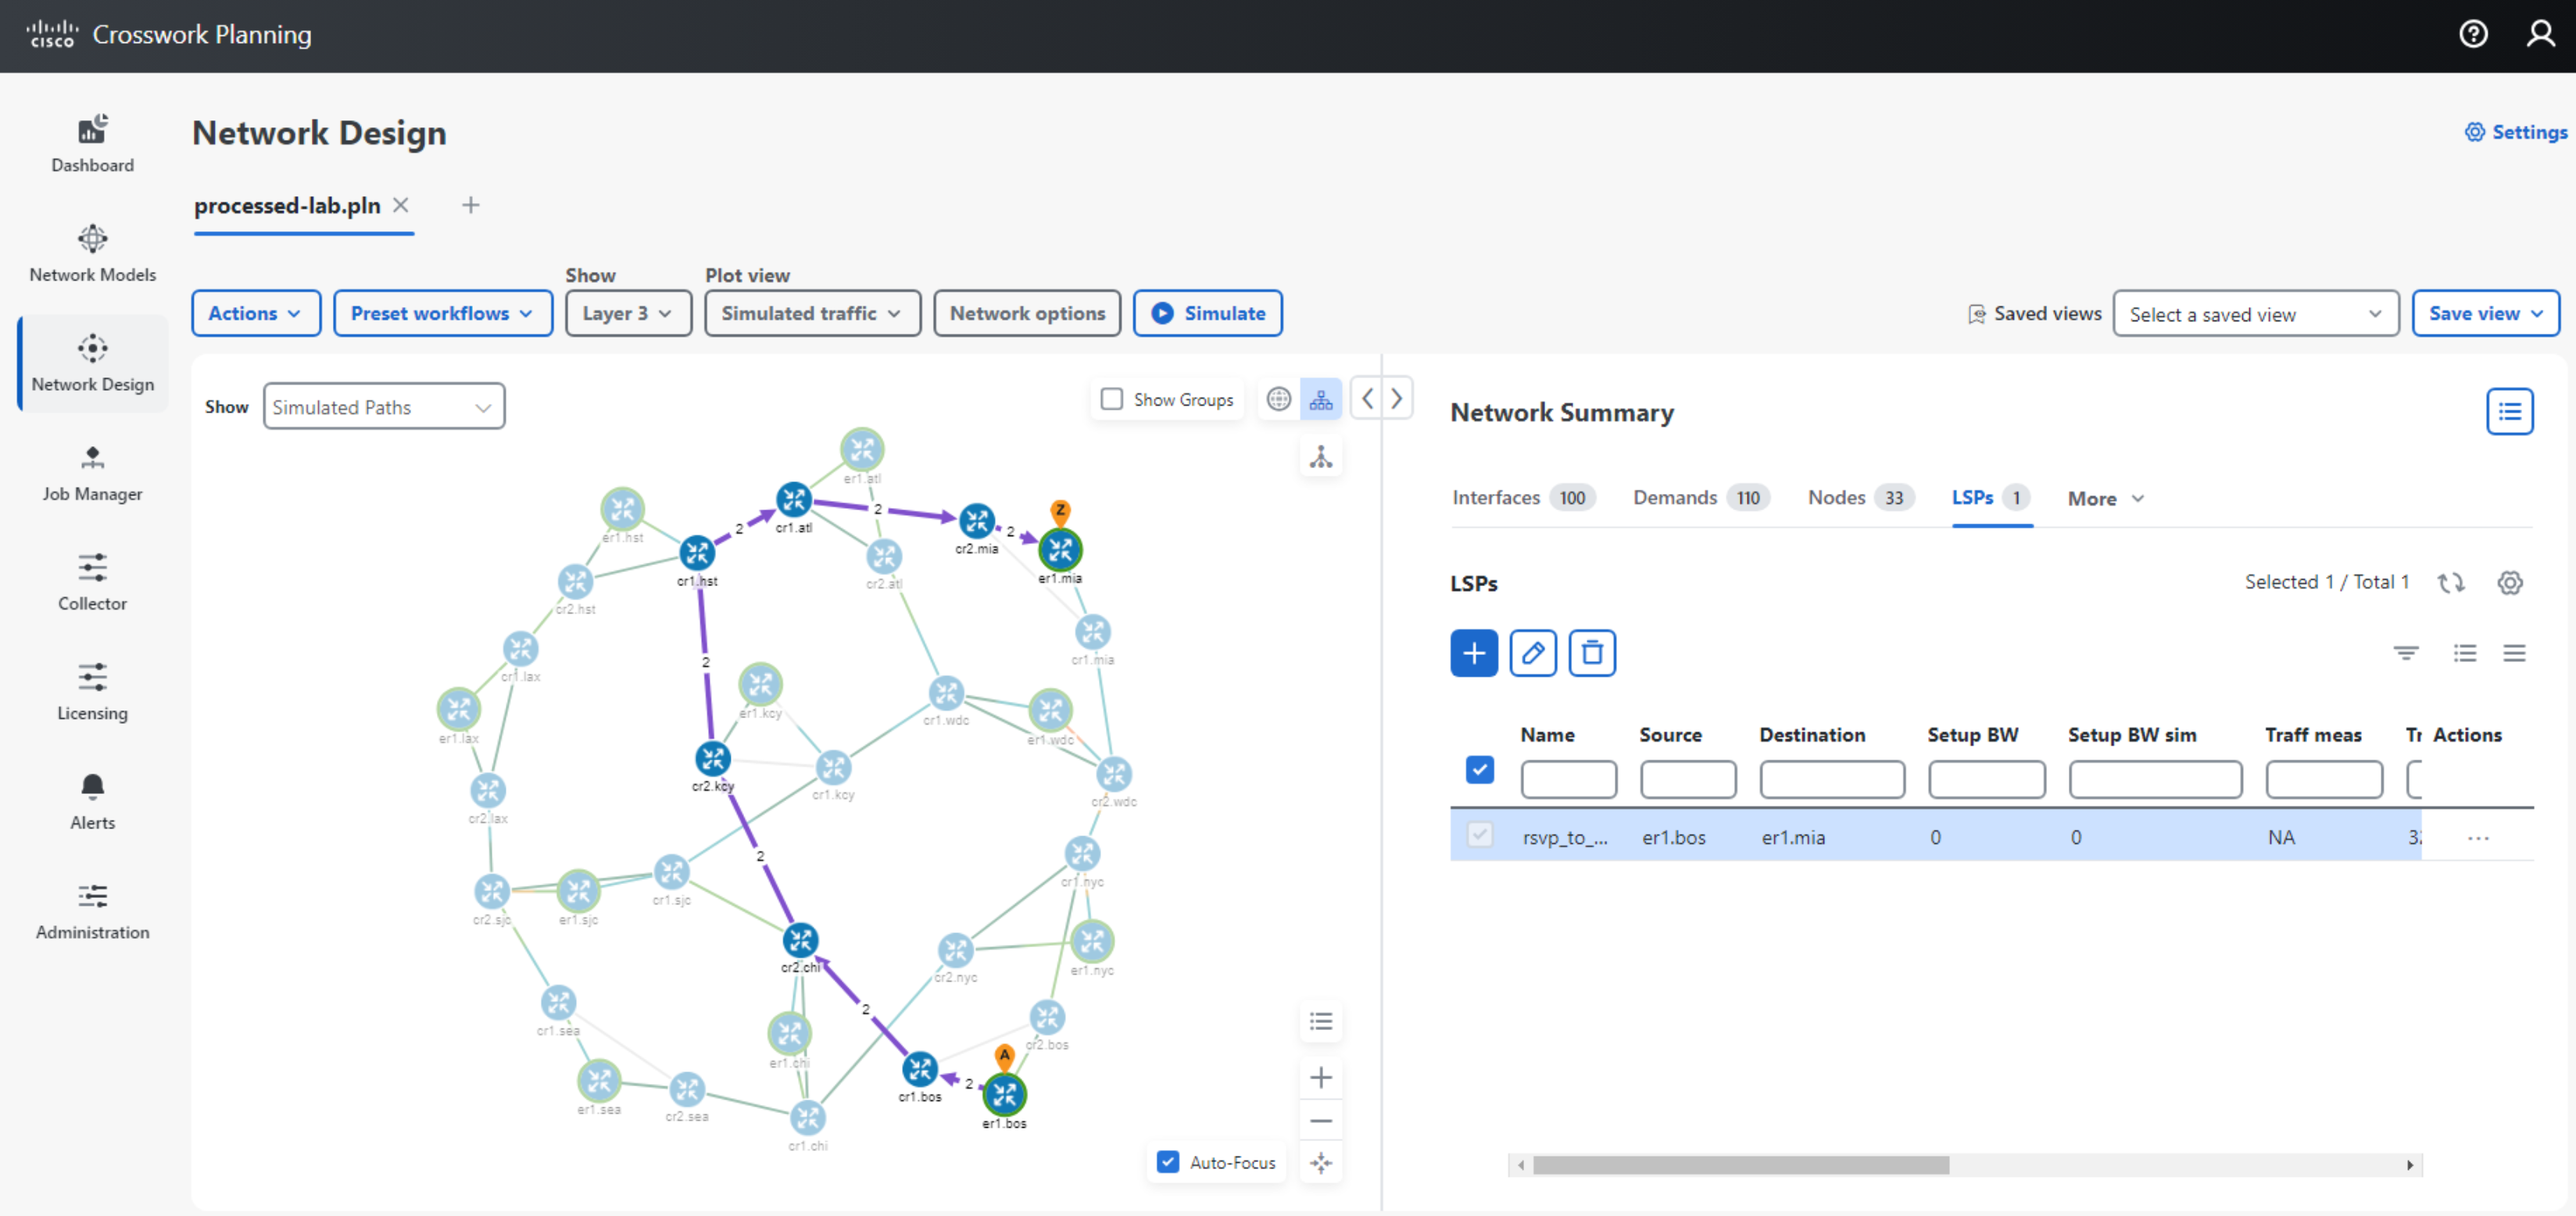This screenshot has height=1216, width=2576.
Task: Open Select a saved view dropdown
Action: point(2256,314)
